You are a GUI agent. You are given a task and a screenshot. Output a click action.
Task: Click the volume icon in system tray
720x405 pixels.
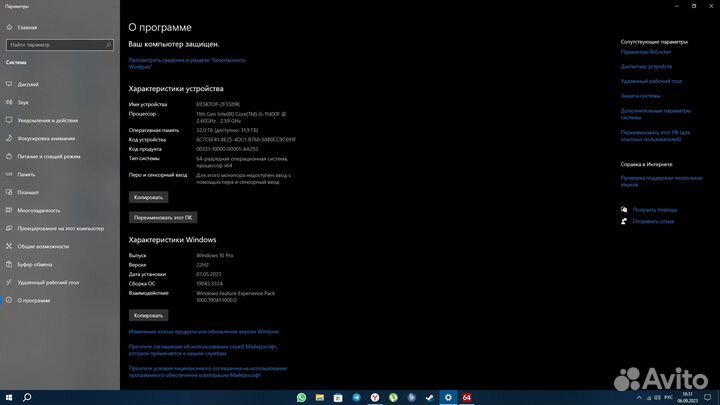click(658, 398)
